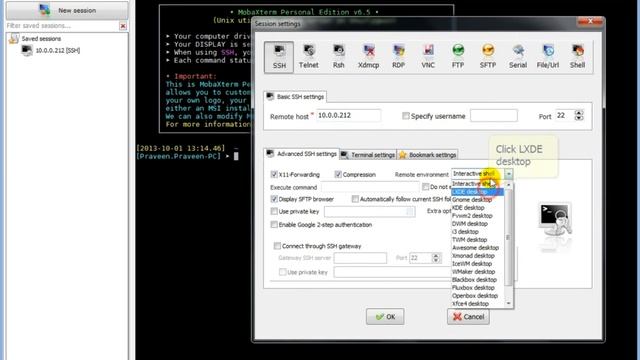The height and width of the screenshot is (360, 640).
Task: Confirm with the OK button
Action: coord(385,317)
